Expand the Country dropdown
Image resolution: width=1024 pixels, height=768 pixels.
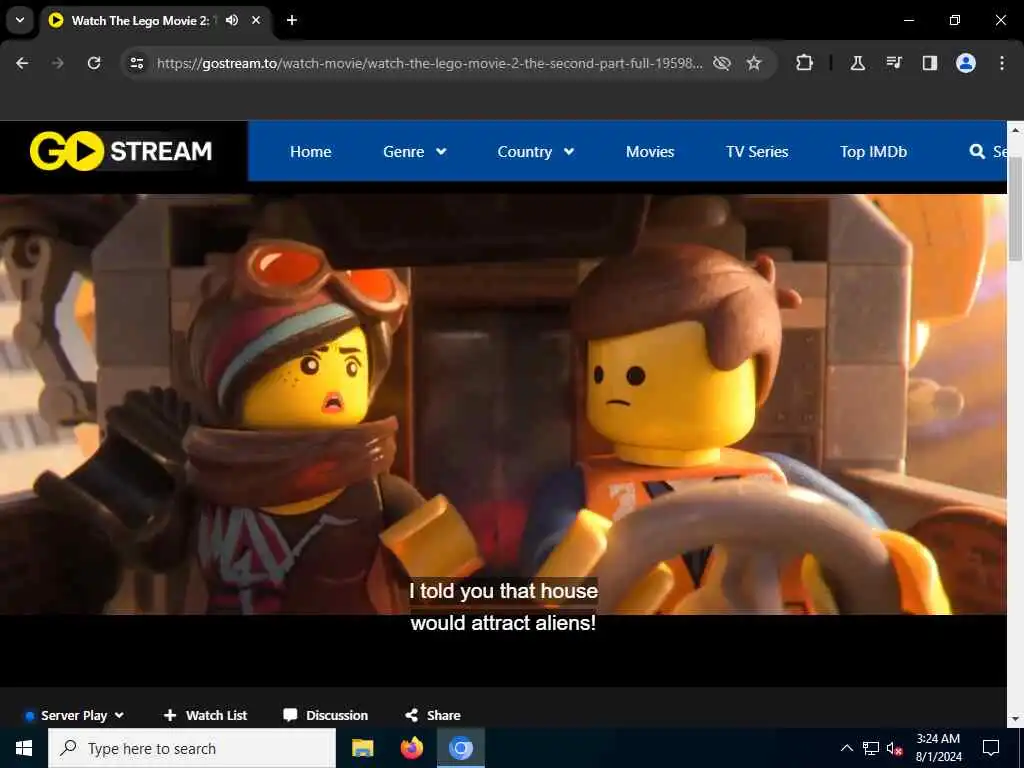pyautogui.click(x=536, y=152)
